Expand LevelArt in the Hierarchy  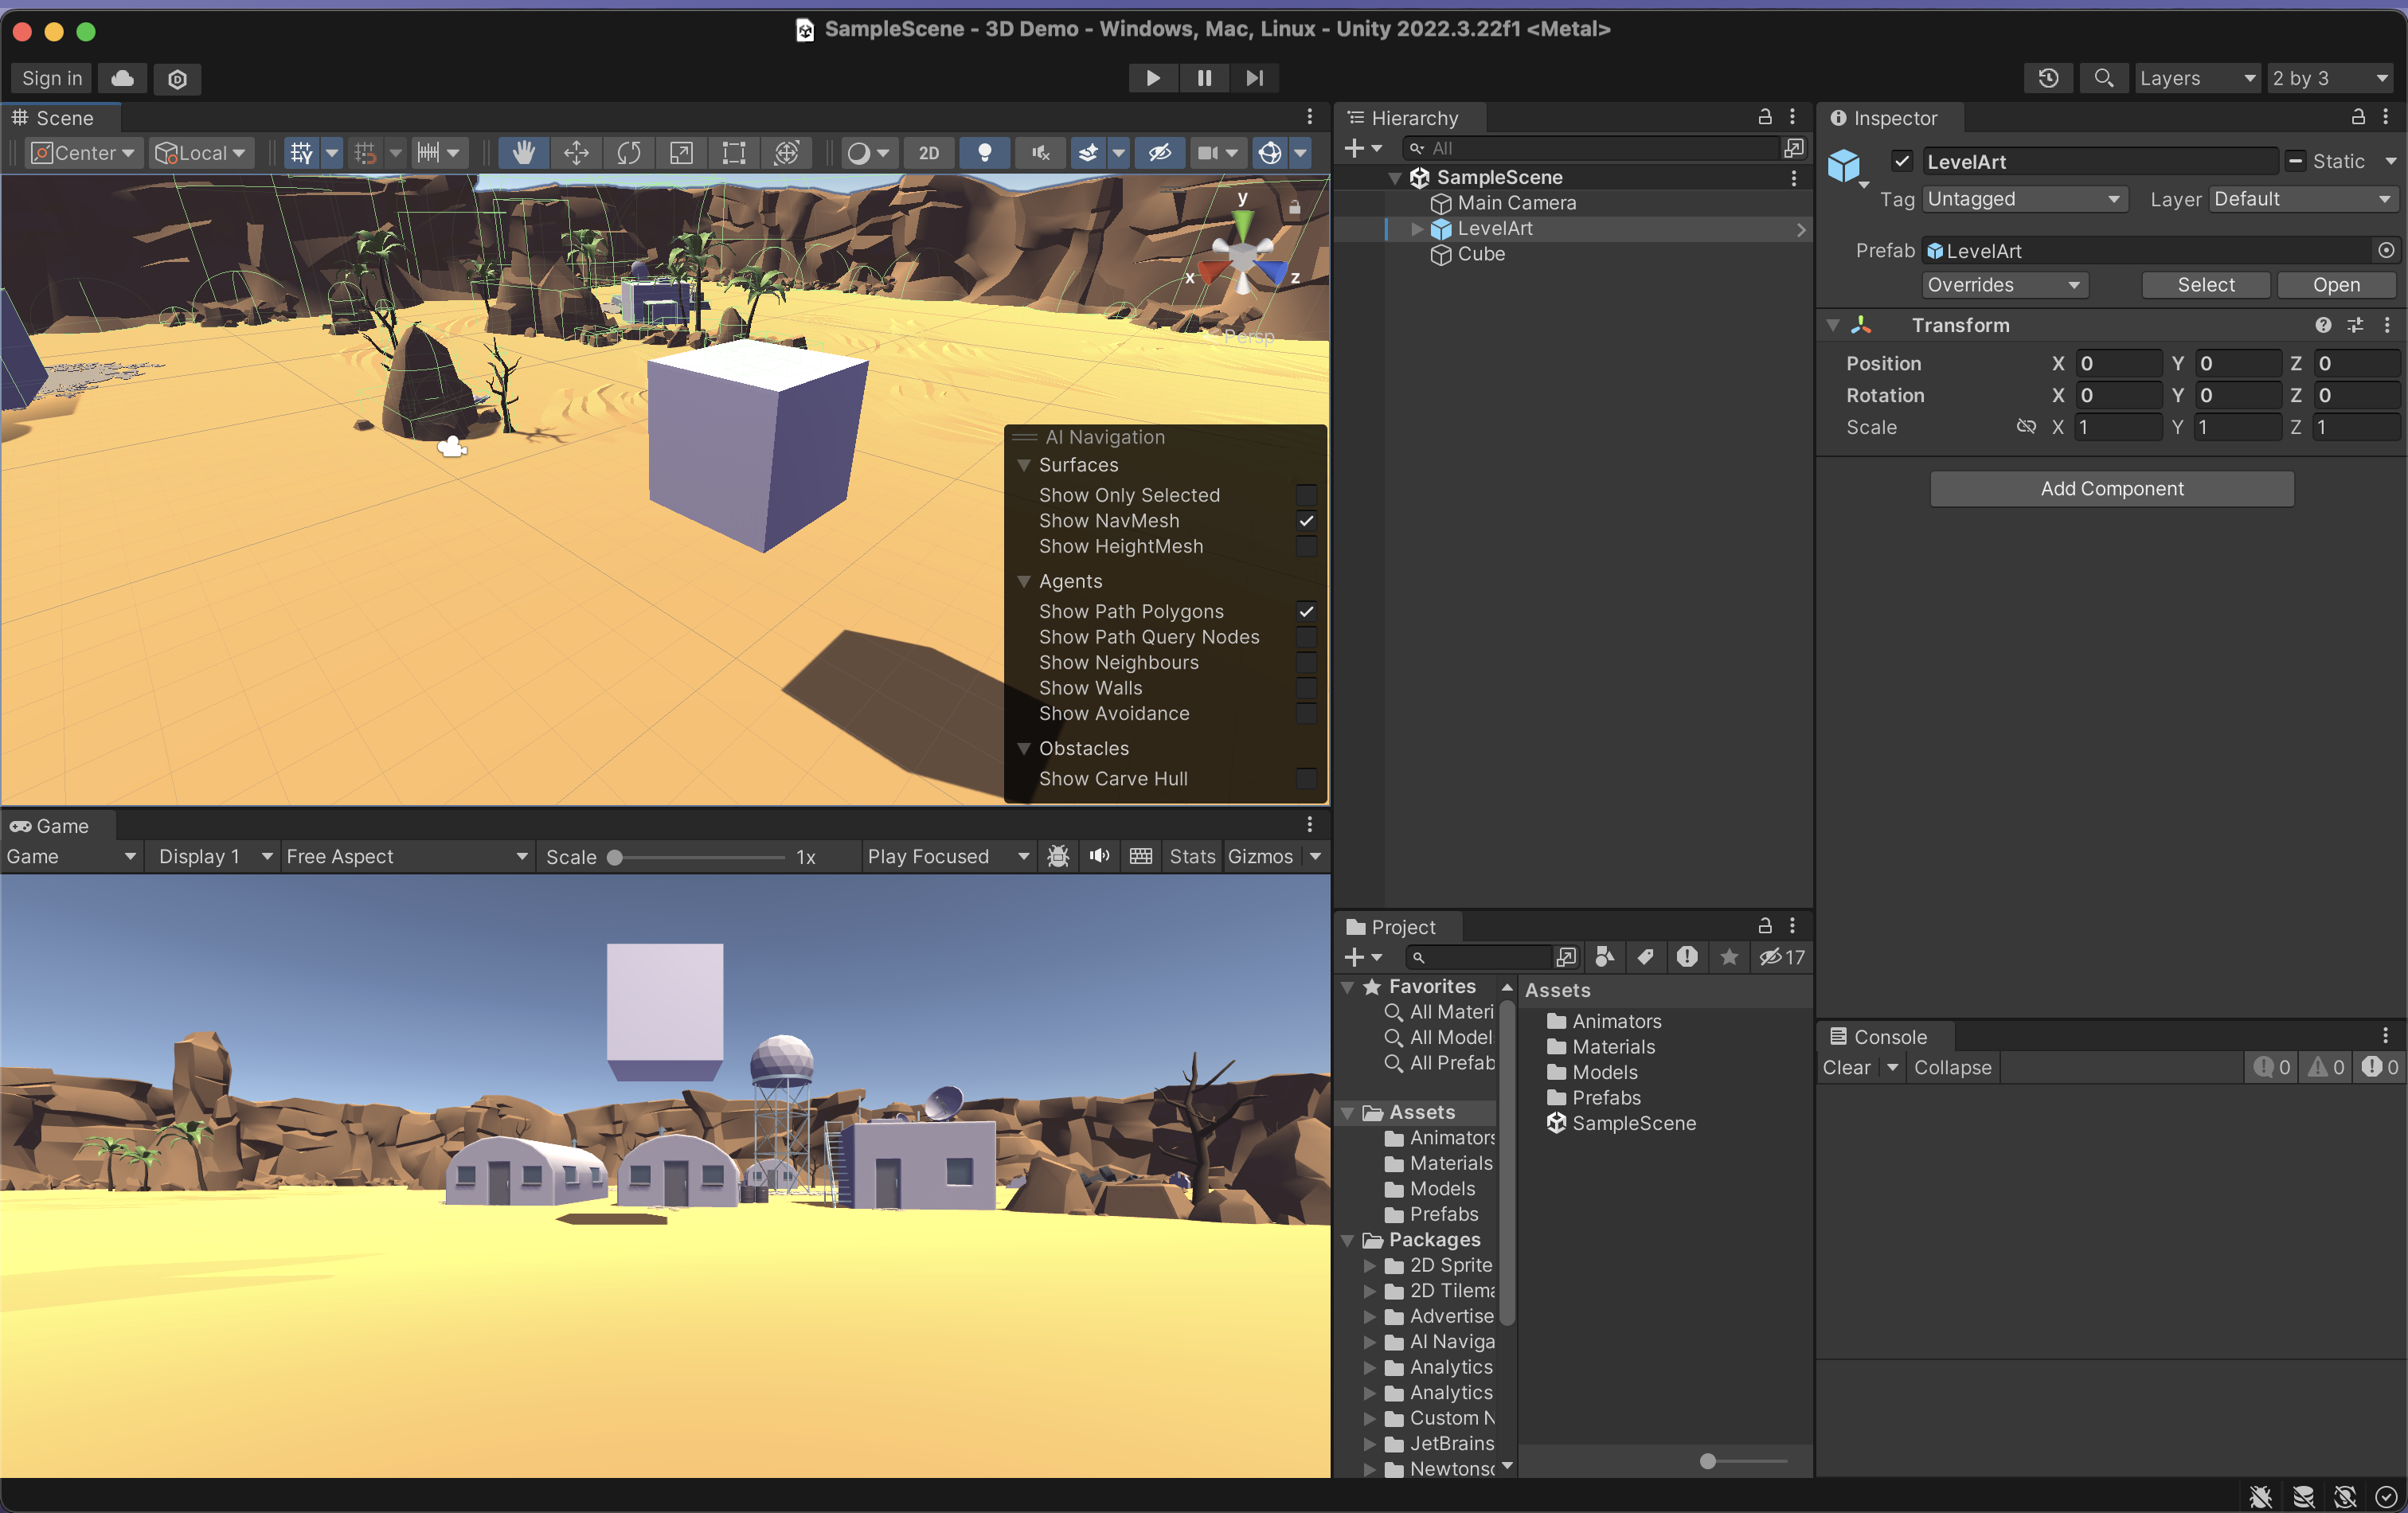pos(1416,229)
